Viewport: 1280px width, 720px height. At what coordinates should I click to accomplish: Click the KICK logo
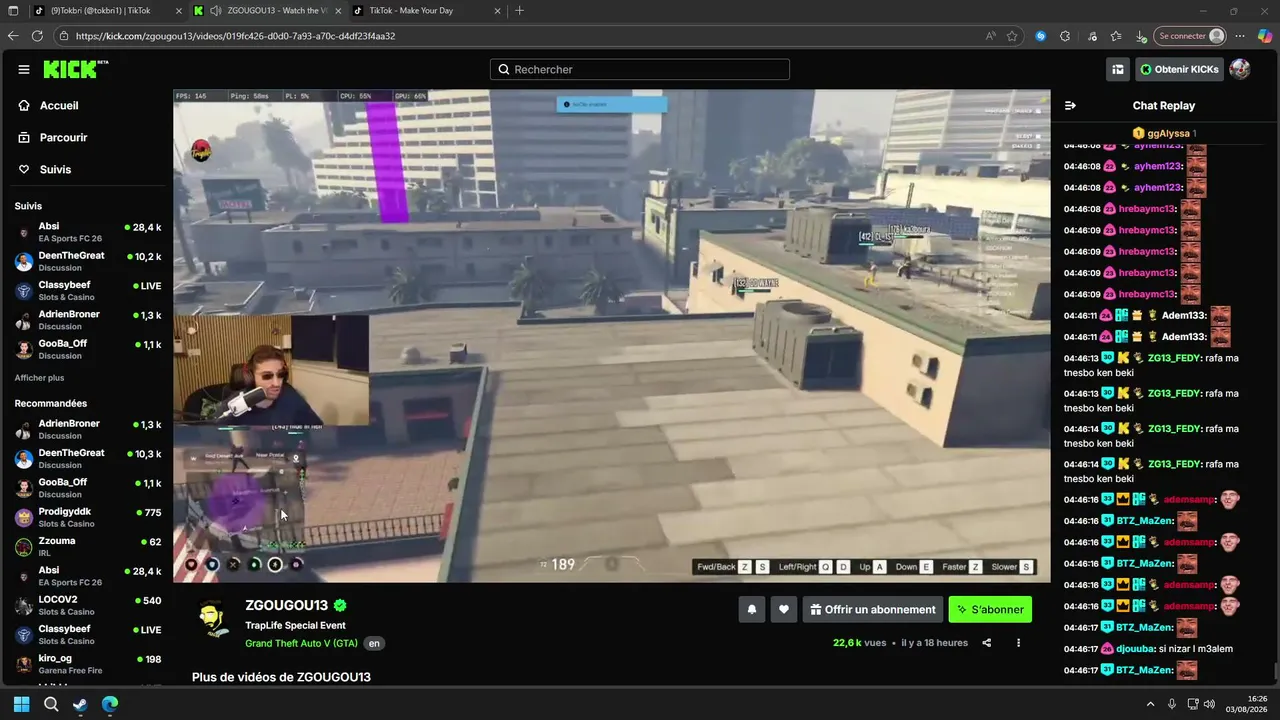[75, 69]
